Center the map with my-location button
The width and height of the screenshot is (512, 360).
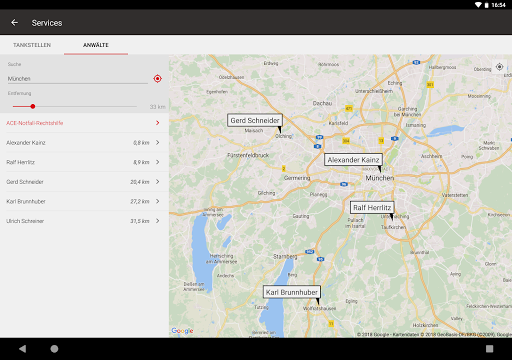pyautogui.click(x=499, y=67)
